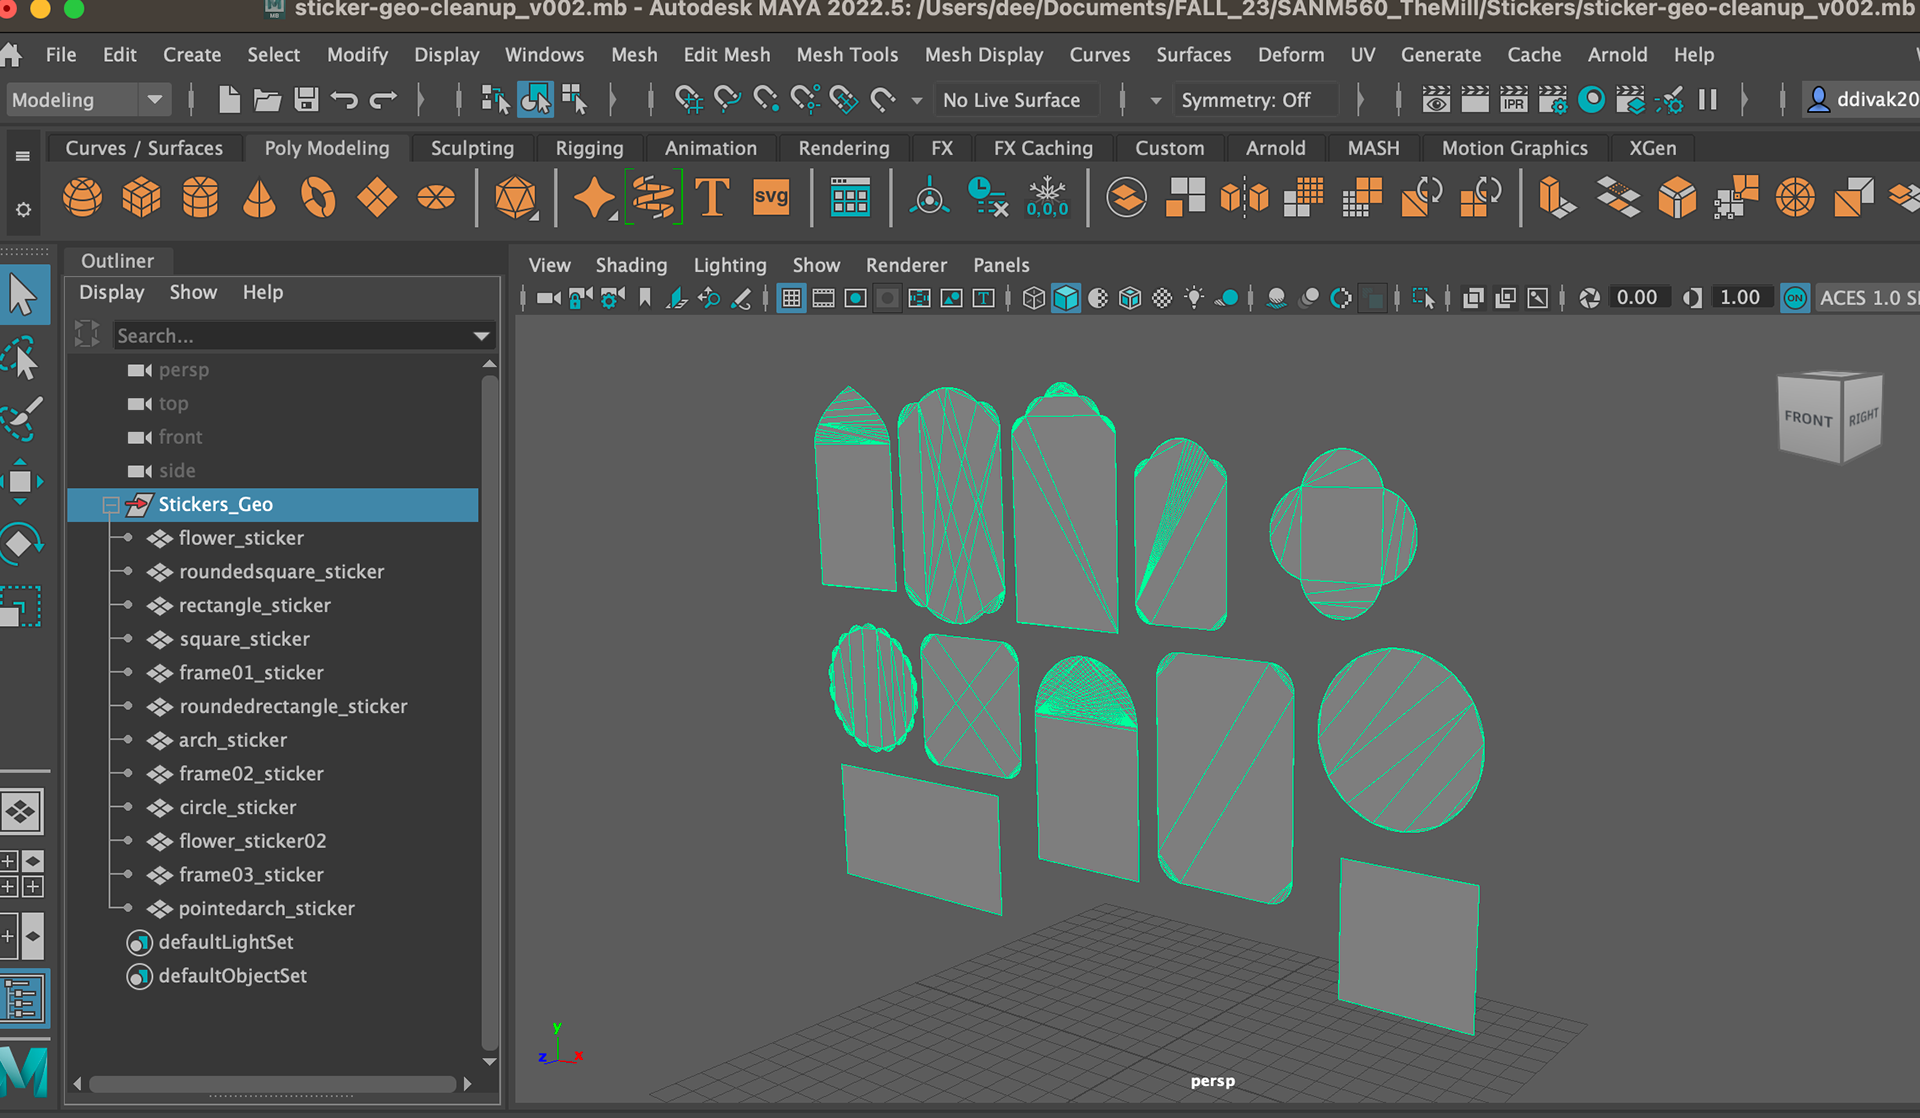Click the SVG import shelf icon
The width and height of the screenshot is (1920, 1118).
[770, 197]
